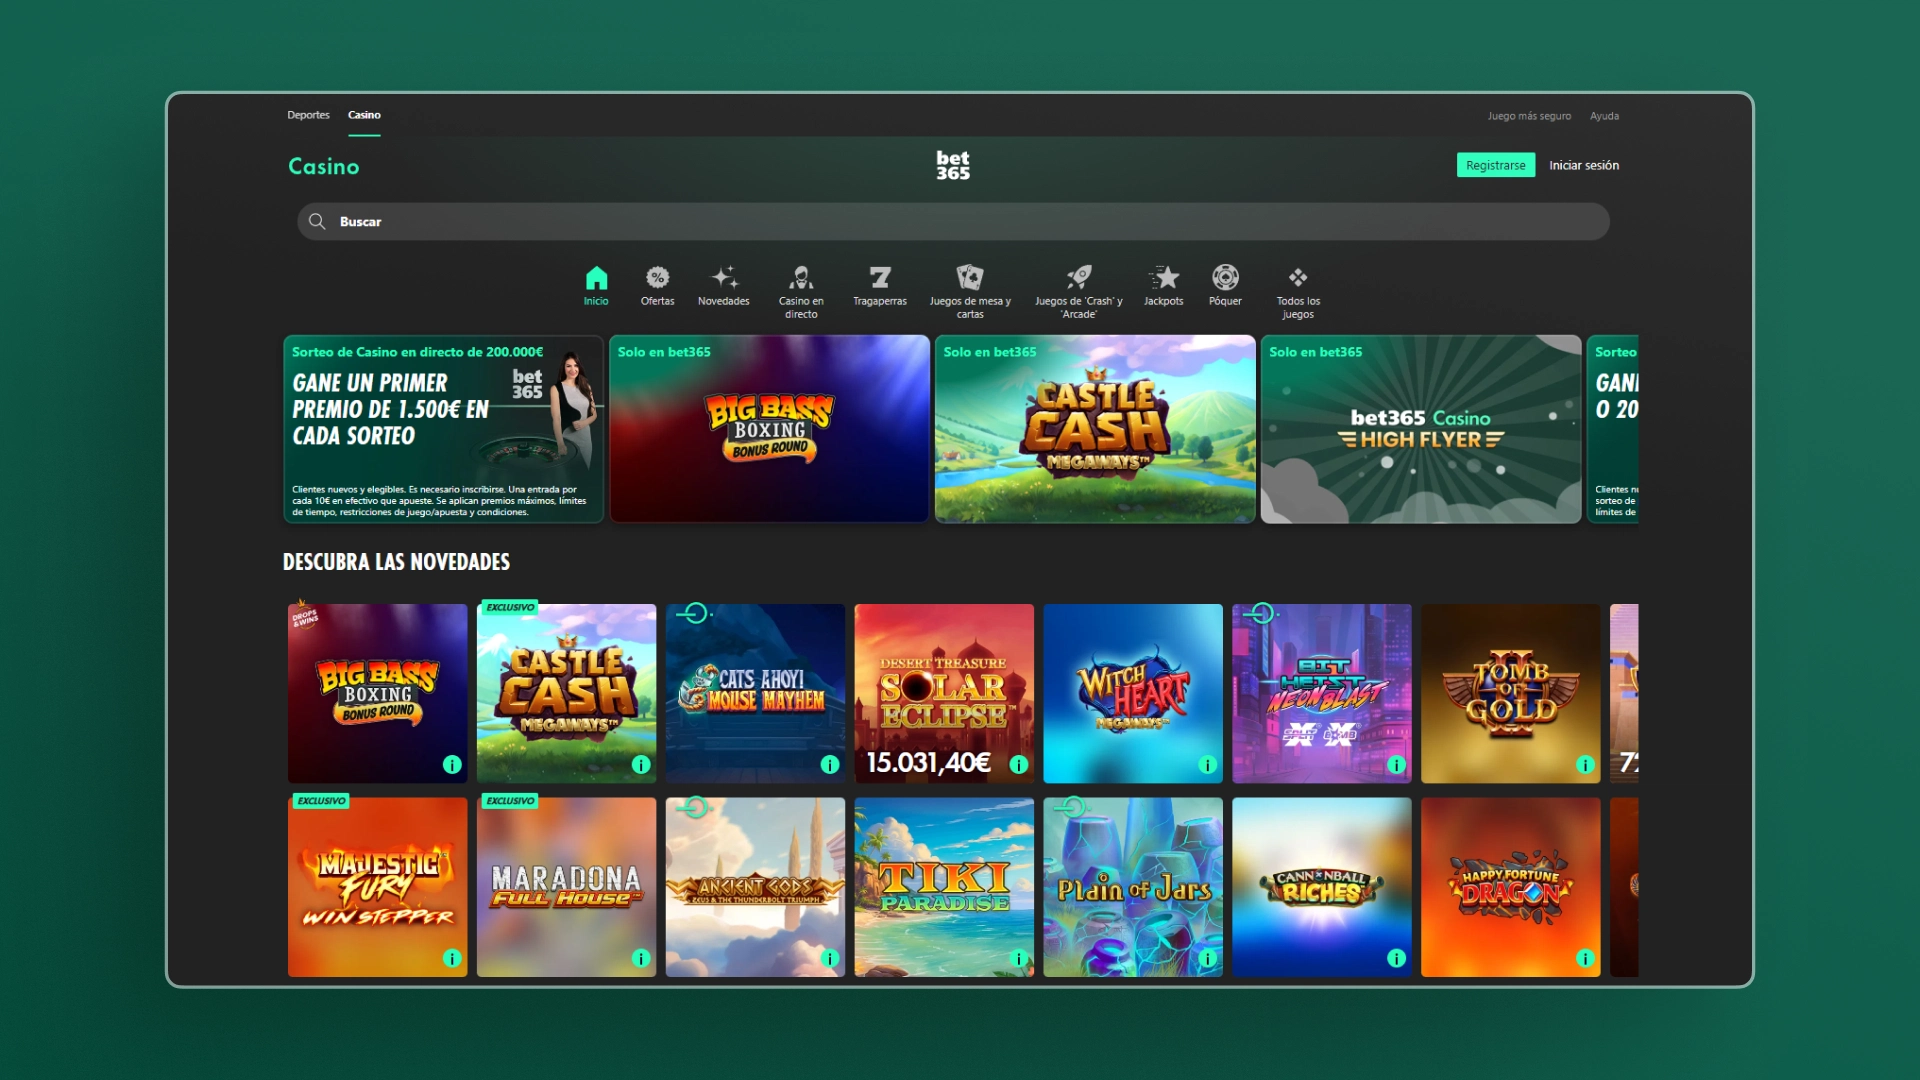Open info icon on Happy Fortune Dragon

pyautogui.click(x=1585, y=958)
